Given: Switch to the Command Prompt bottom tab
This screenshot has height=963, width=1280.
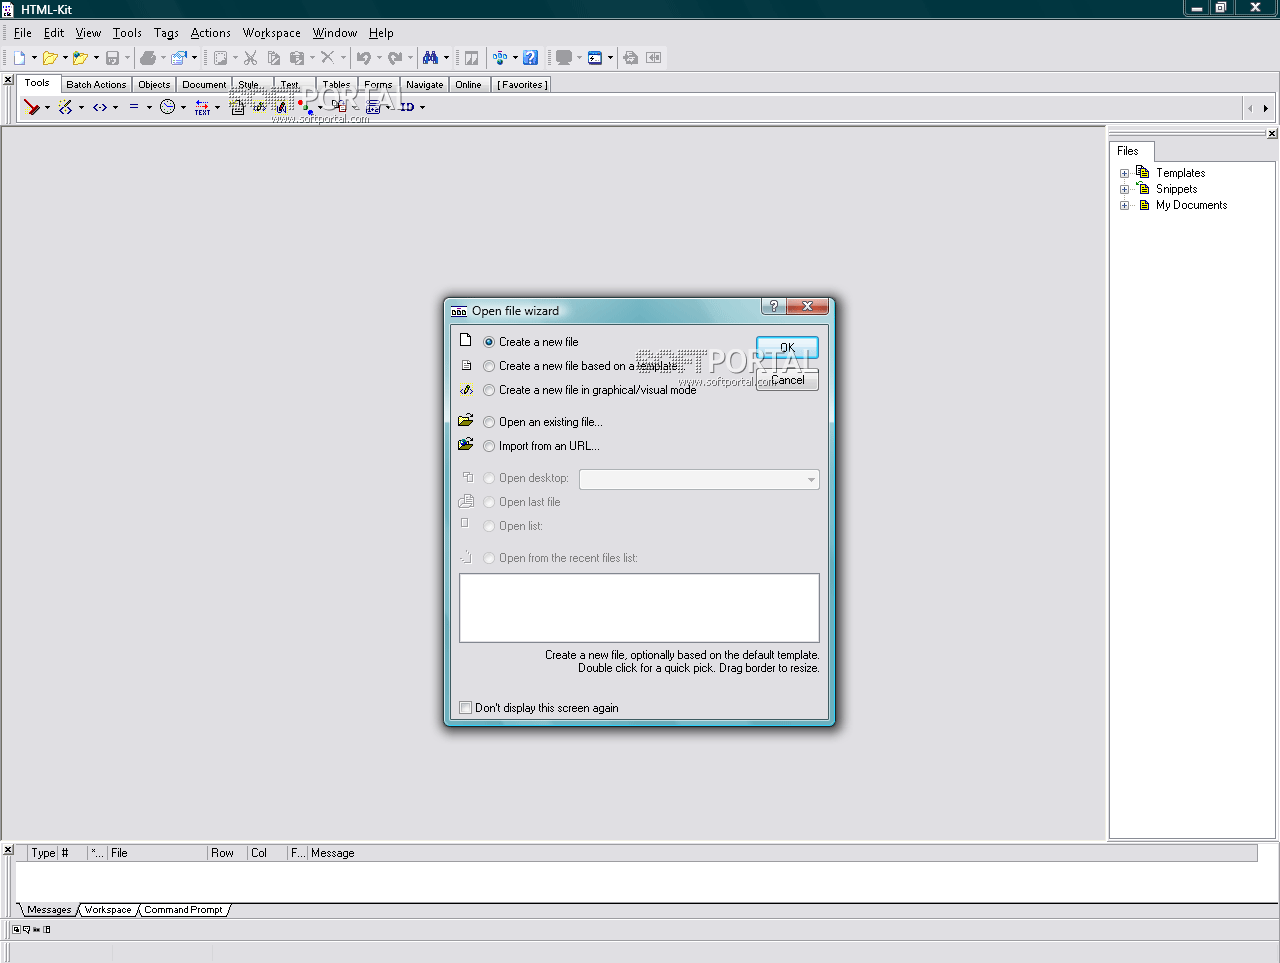Looking at the screenshot, I should pos(183,910).
